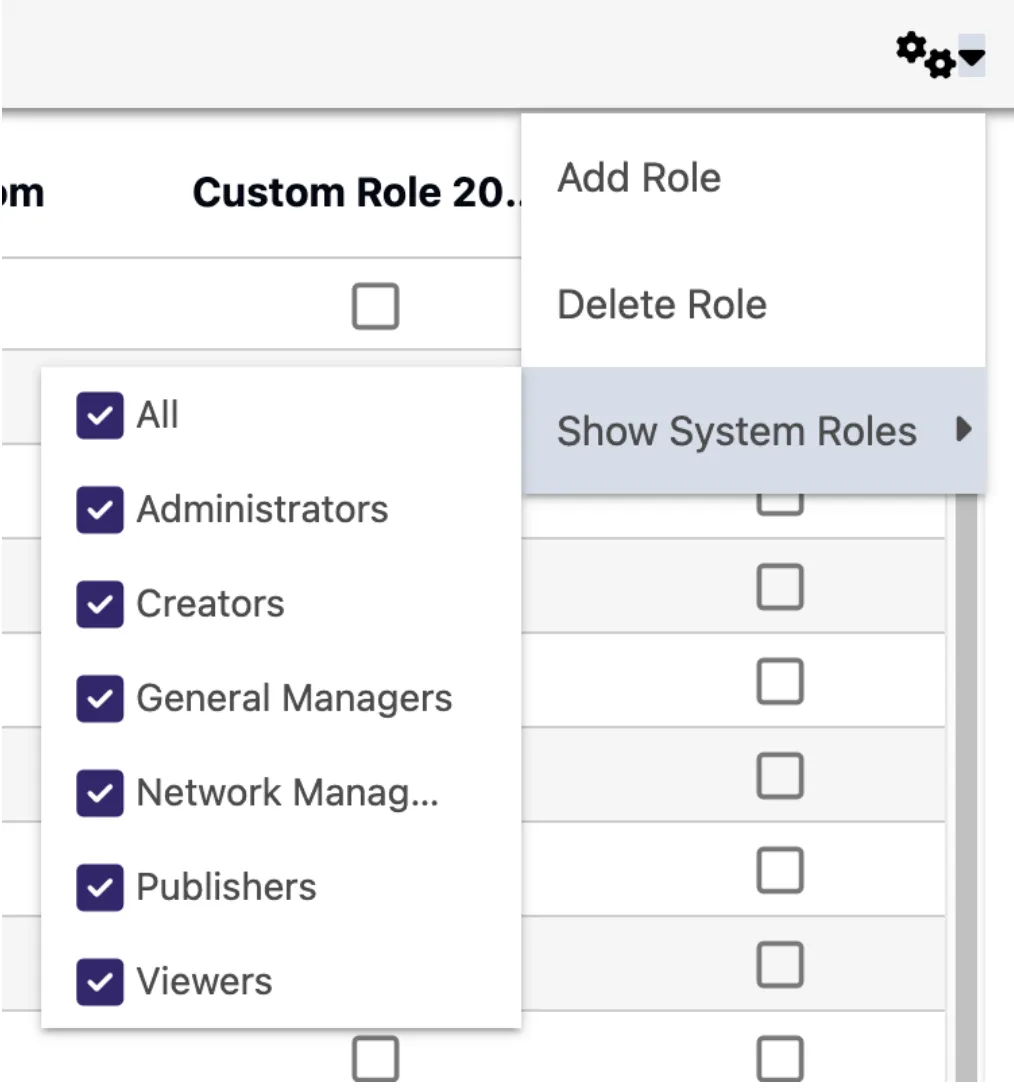Uncheck the Publishers checkbox
This screenshot has height=1089, width=1014.
100,888
